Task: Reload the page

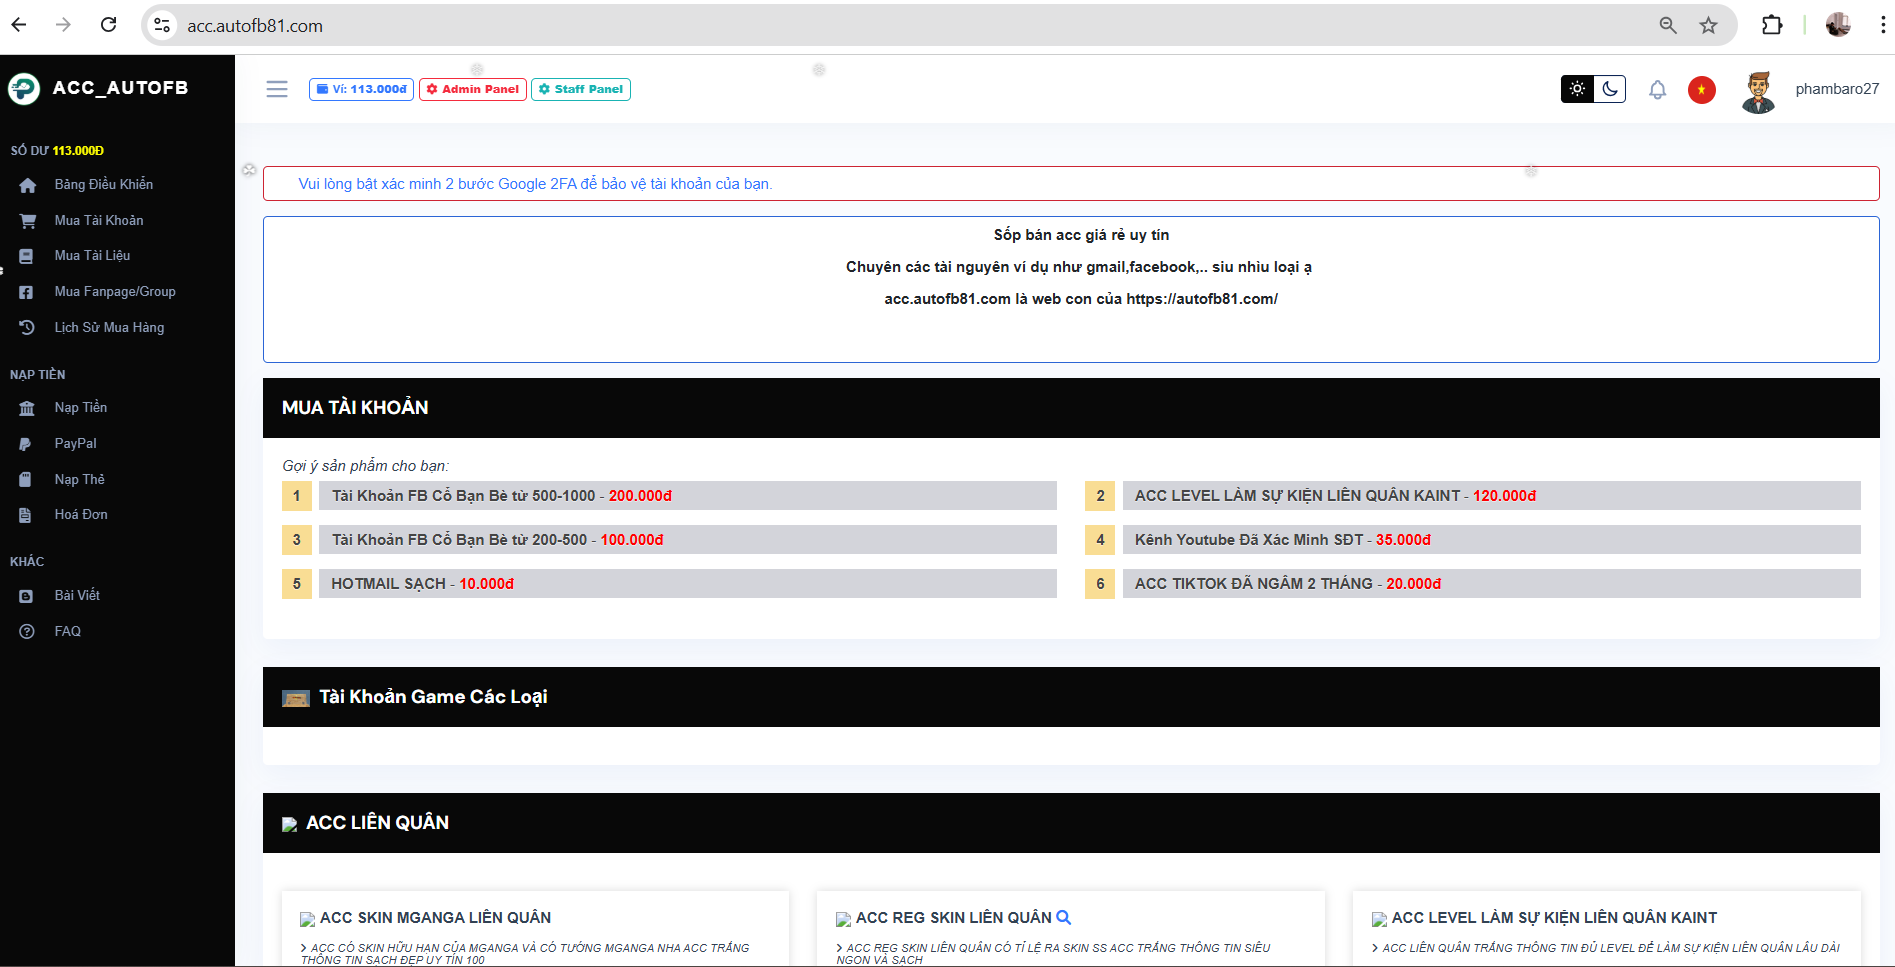Action: coord(109,25)
